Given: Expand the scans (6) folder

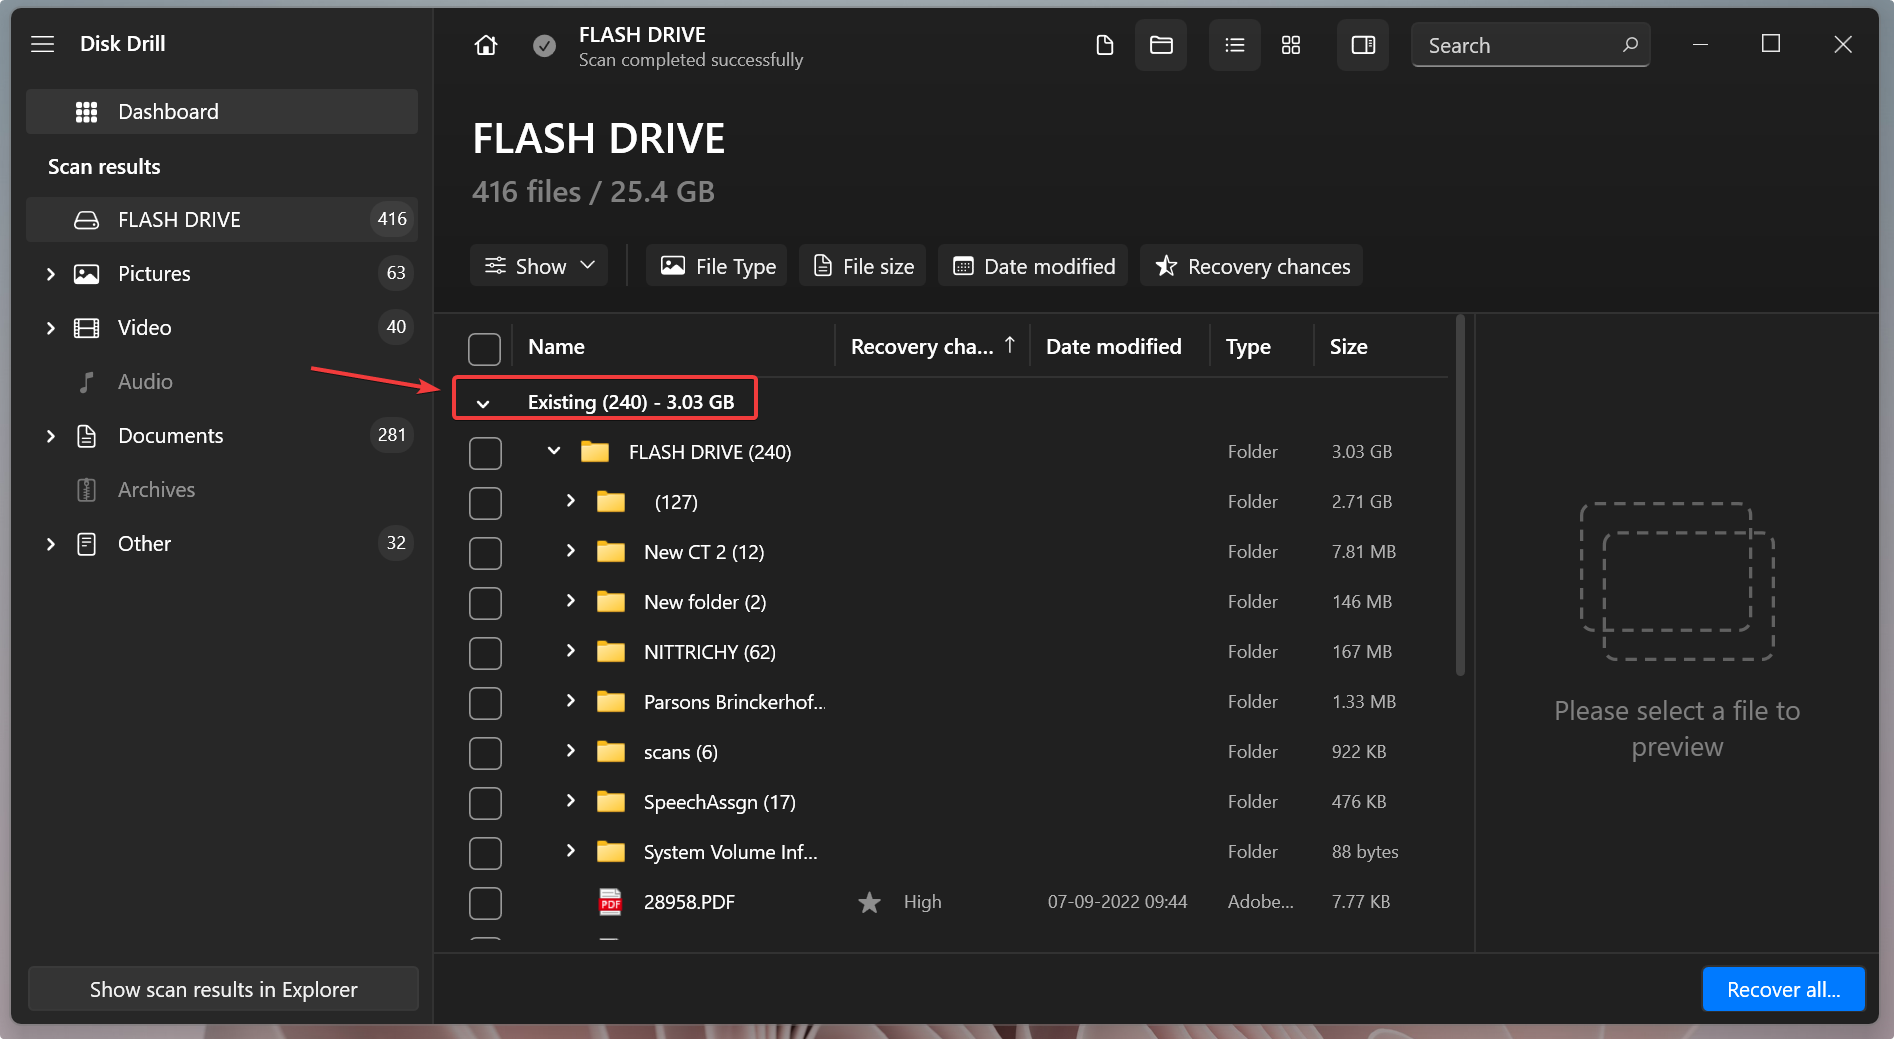Looking at the screenshot, I should (570, 751).
